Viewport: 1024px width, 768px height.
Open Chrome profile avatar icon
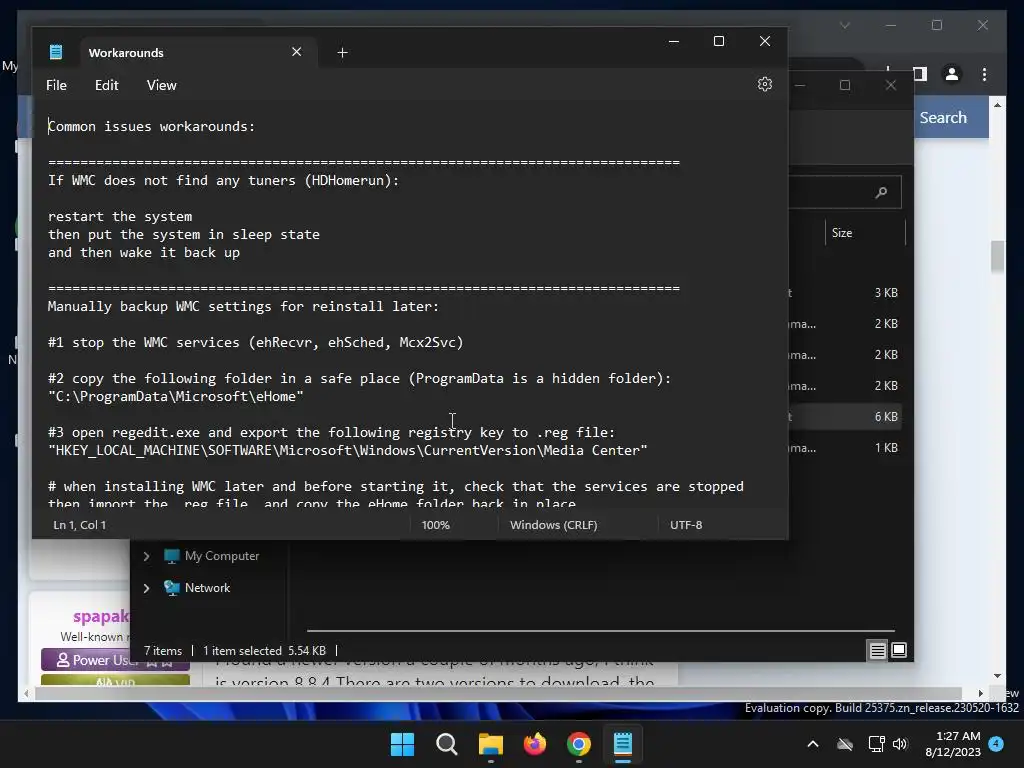952,74
